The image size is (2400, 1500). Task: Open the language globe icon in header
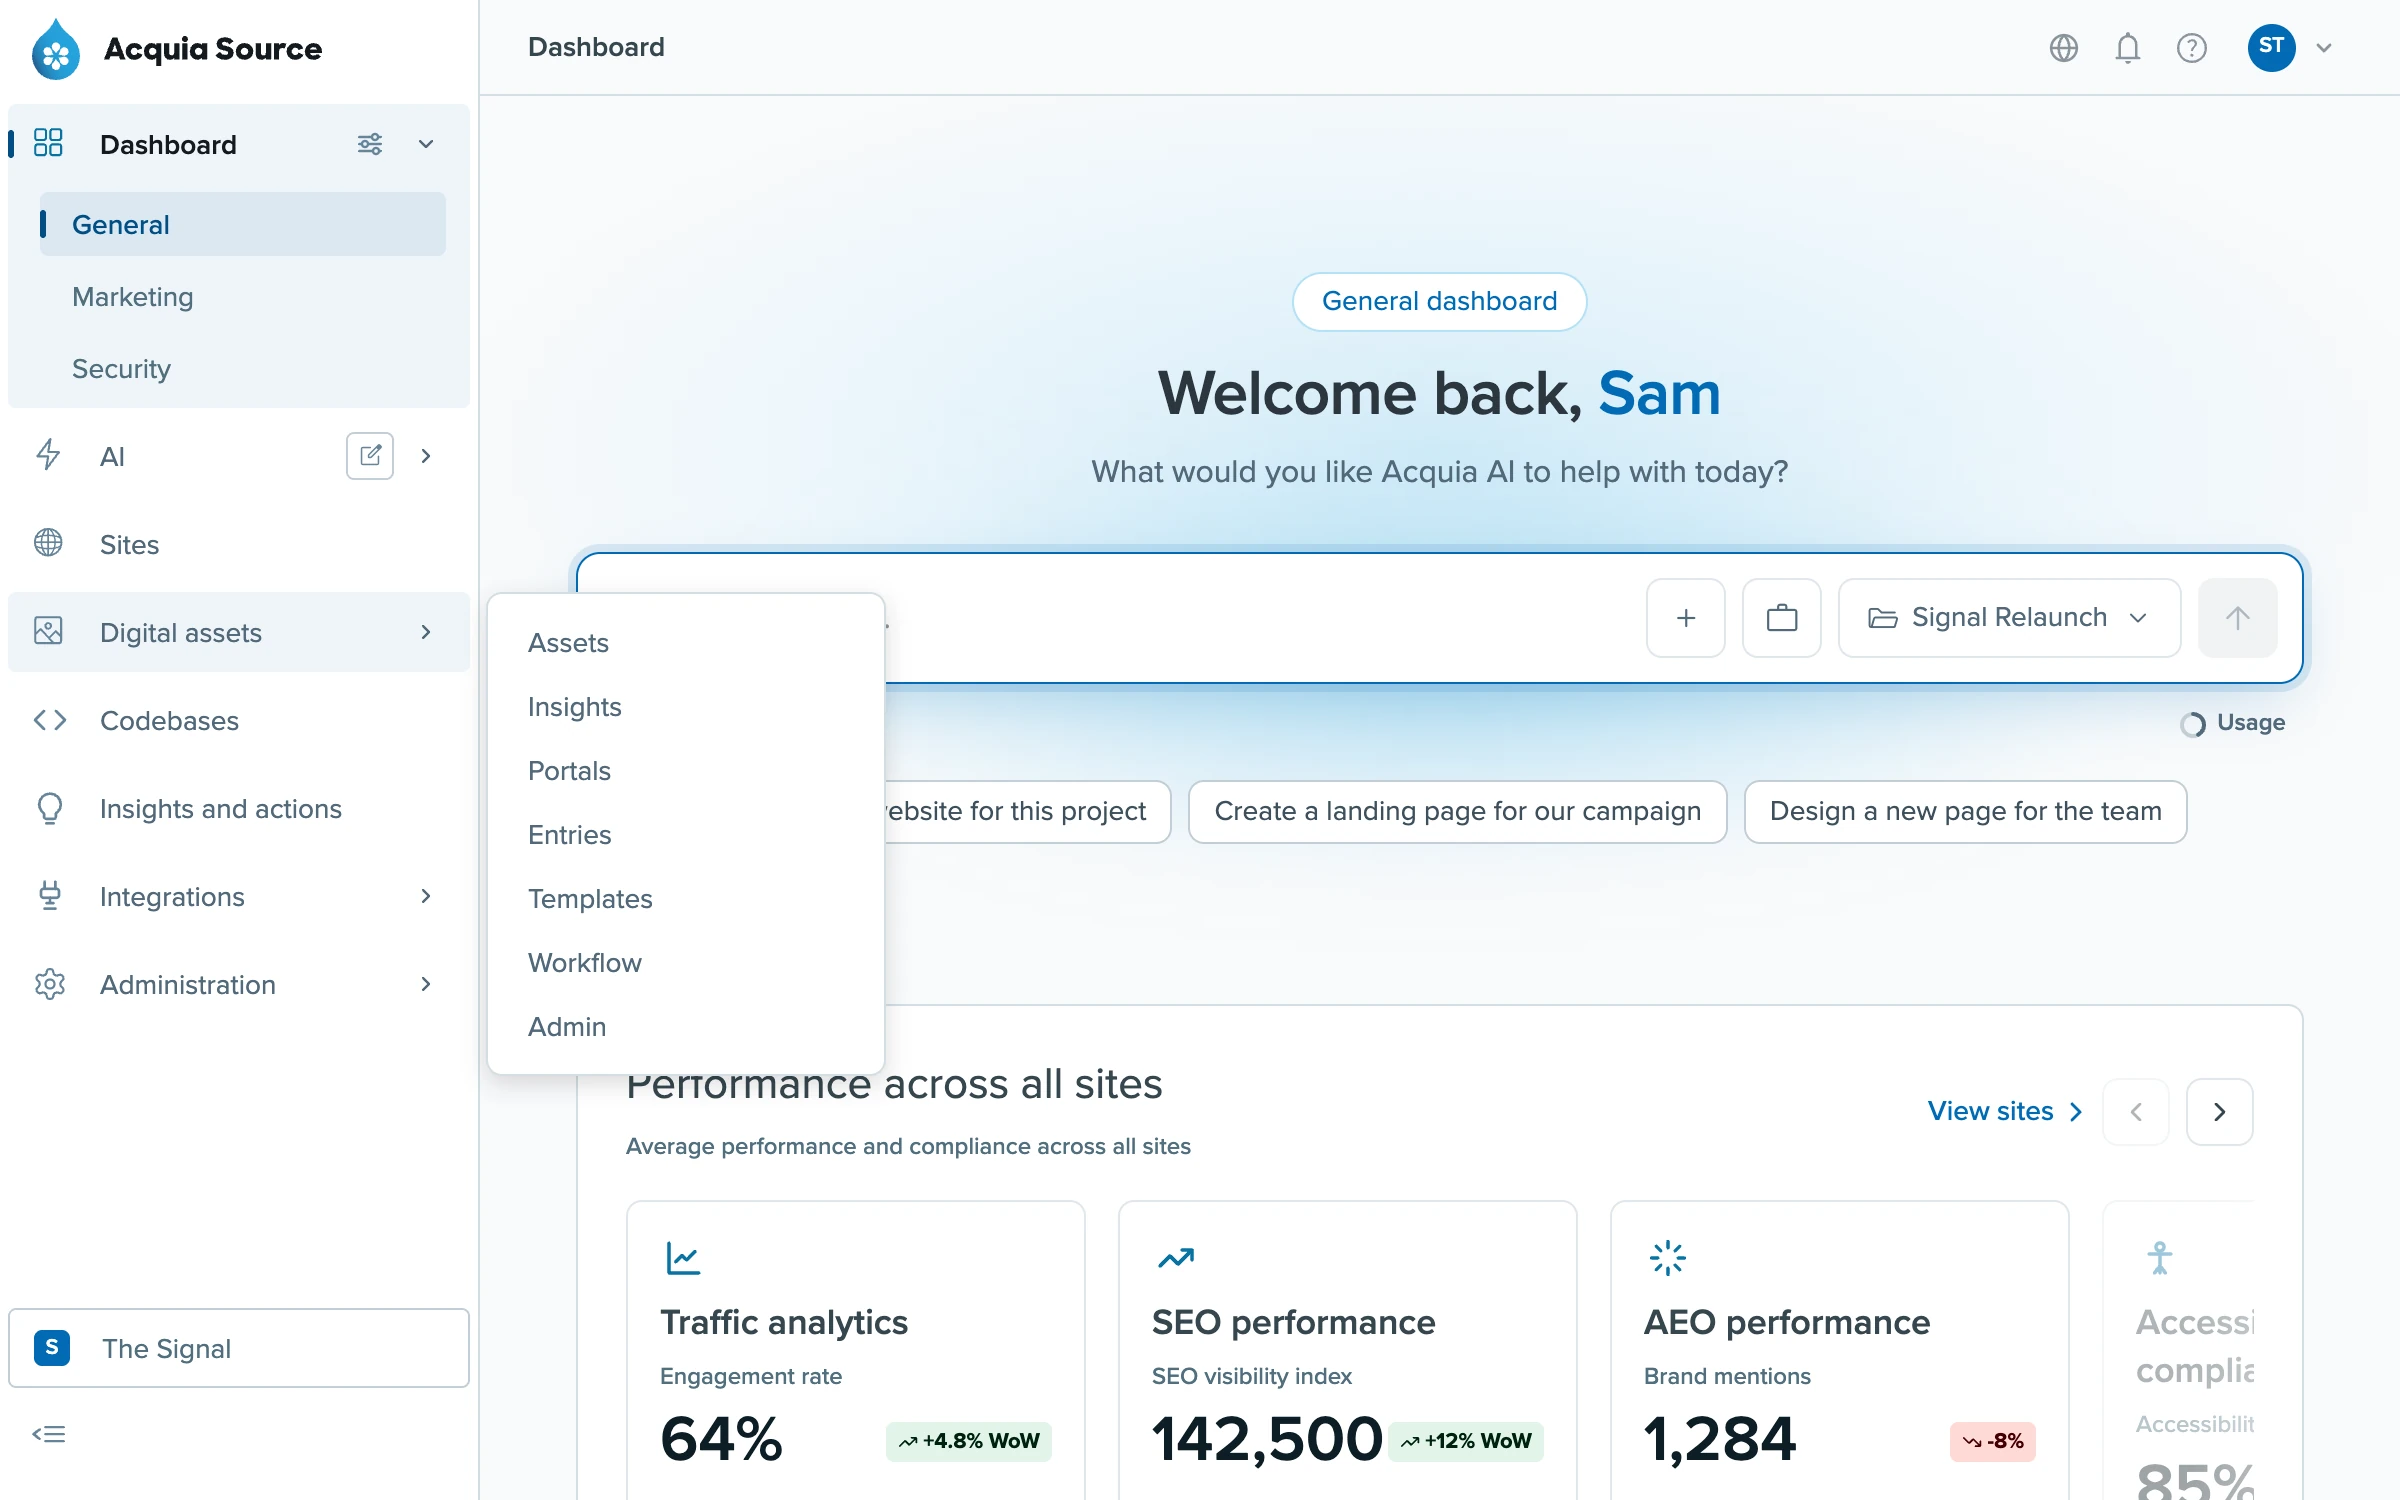[2063, 47]
